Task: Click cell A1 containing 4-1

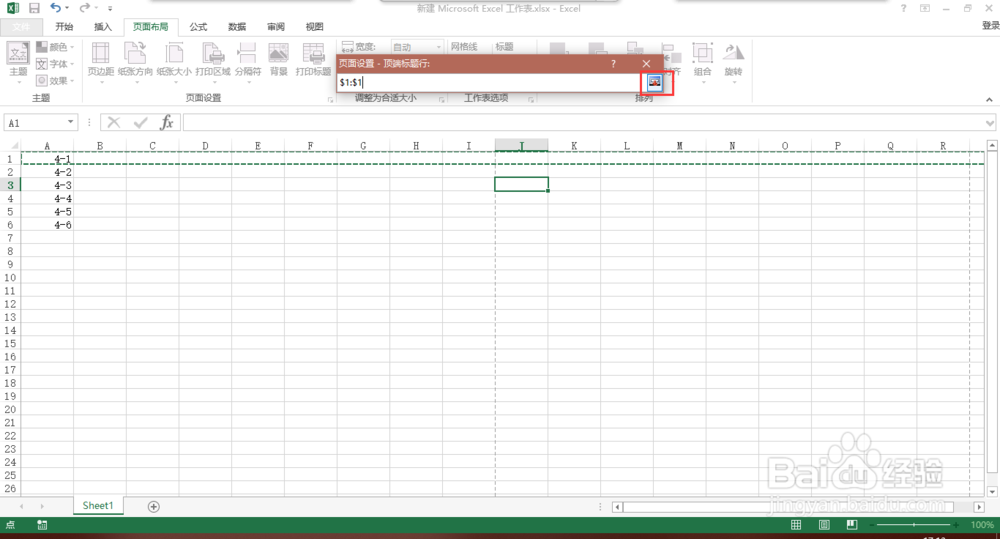Action: click(x=47, y=159)
